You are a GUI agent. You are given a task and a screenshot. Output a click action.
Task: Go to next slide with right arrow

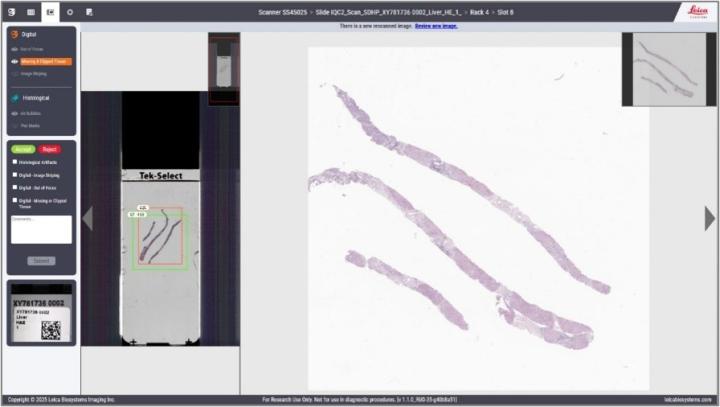710,218
